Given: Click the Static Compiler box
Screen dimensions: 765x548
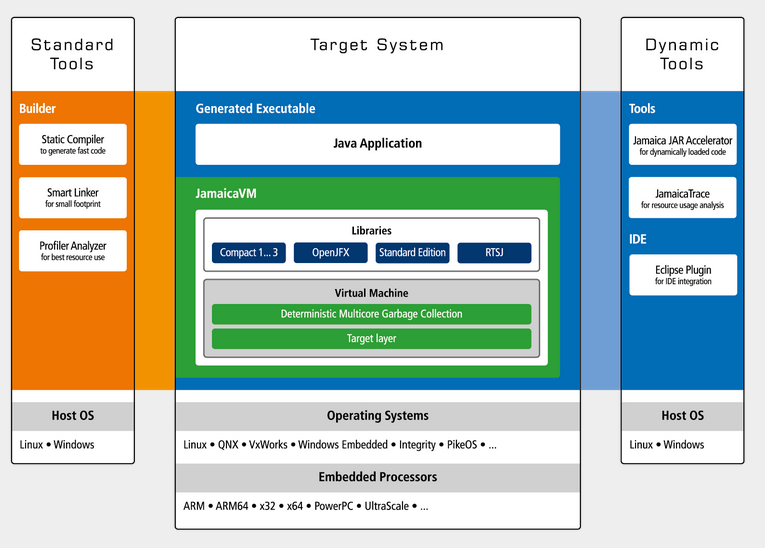Looking at the screenshot, I should (73, 144).
